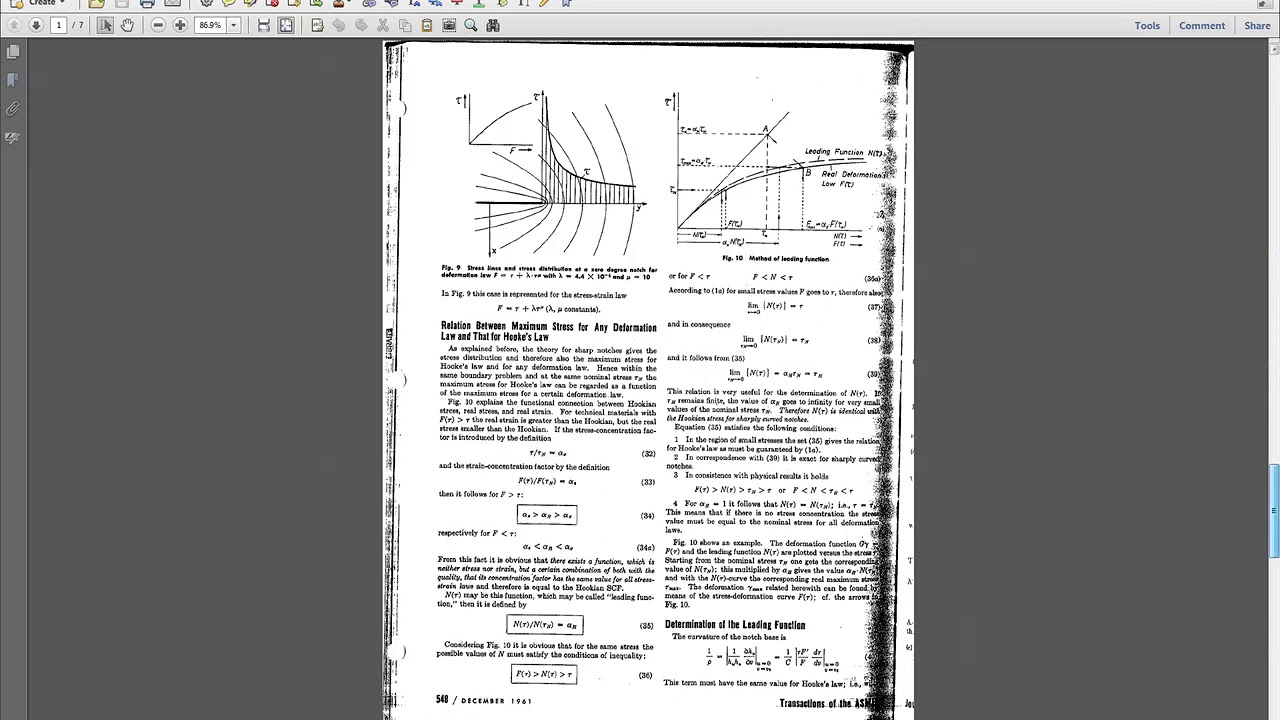
Task: Open the Page Thumbnails panel
Action: click(13, 52)
